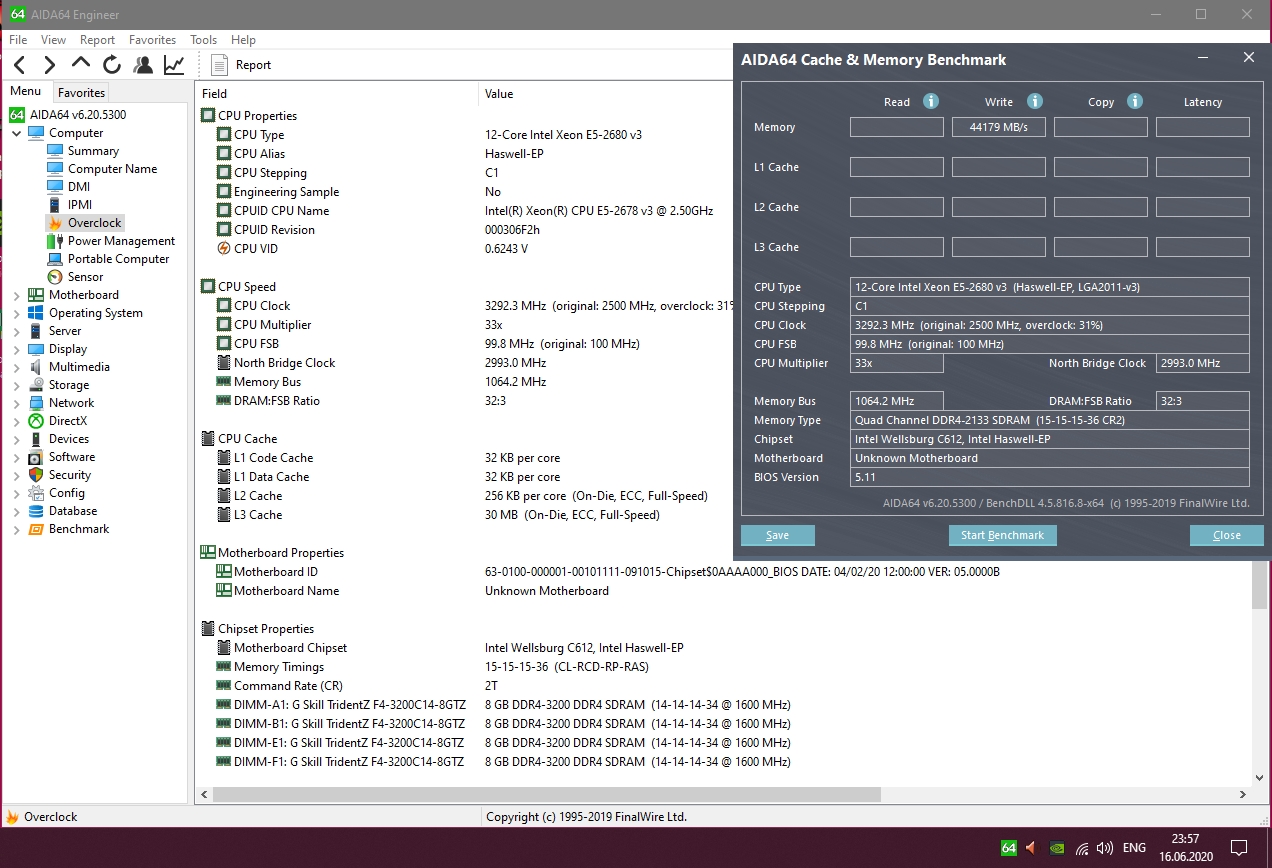Viewport: 1272px width, 868px height.
Task: Collapse the Computer tree node
Action: point(17,133)
